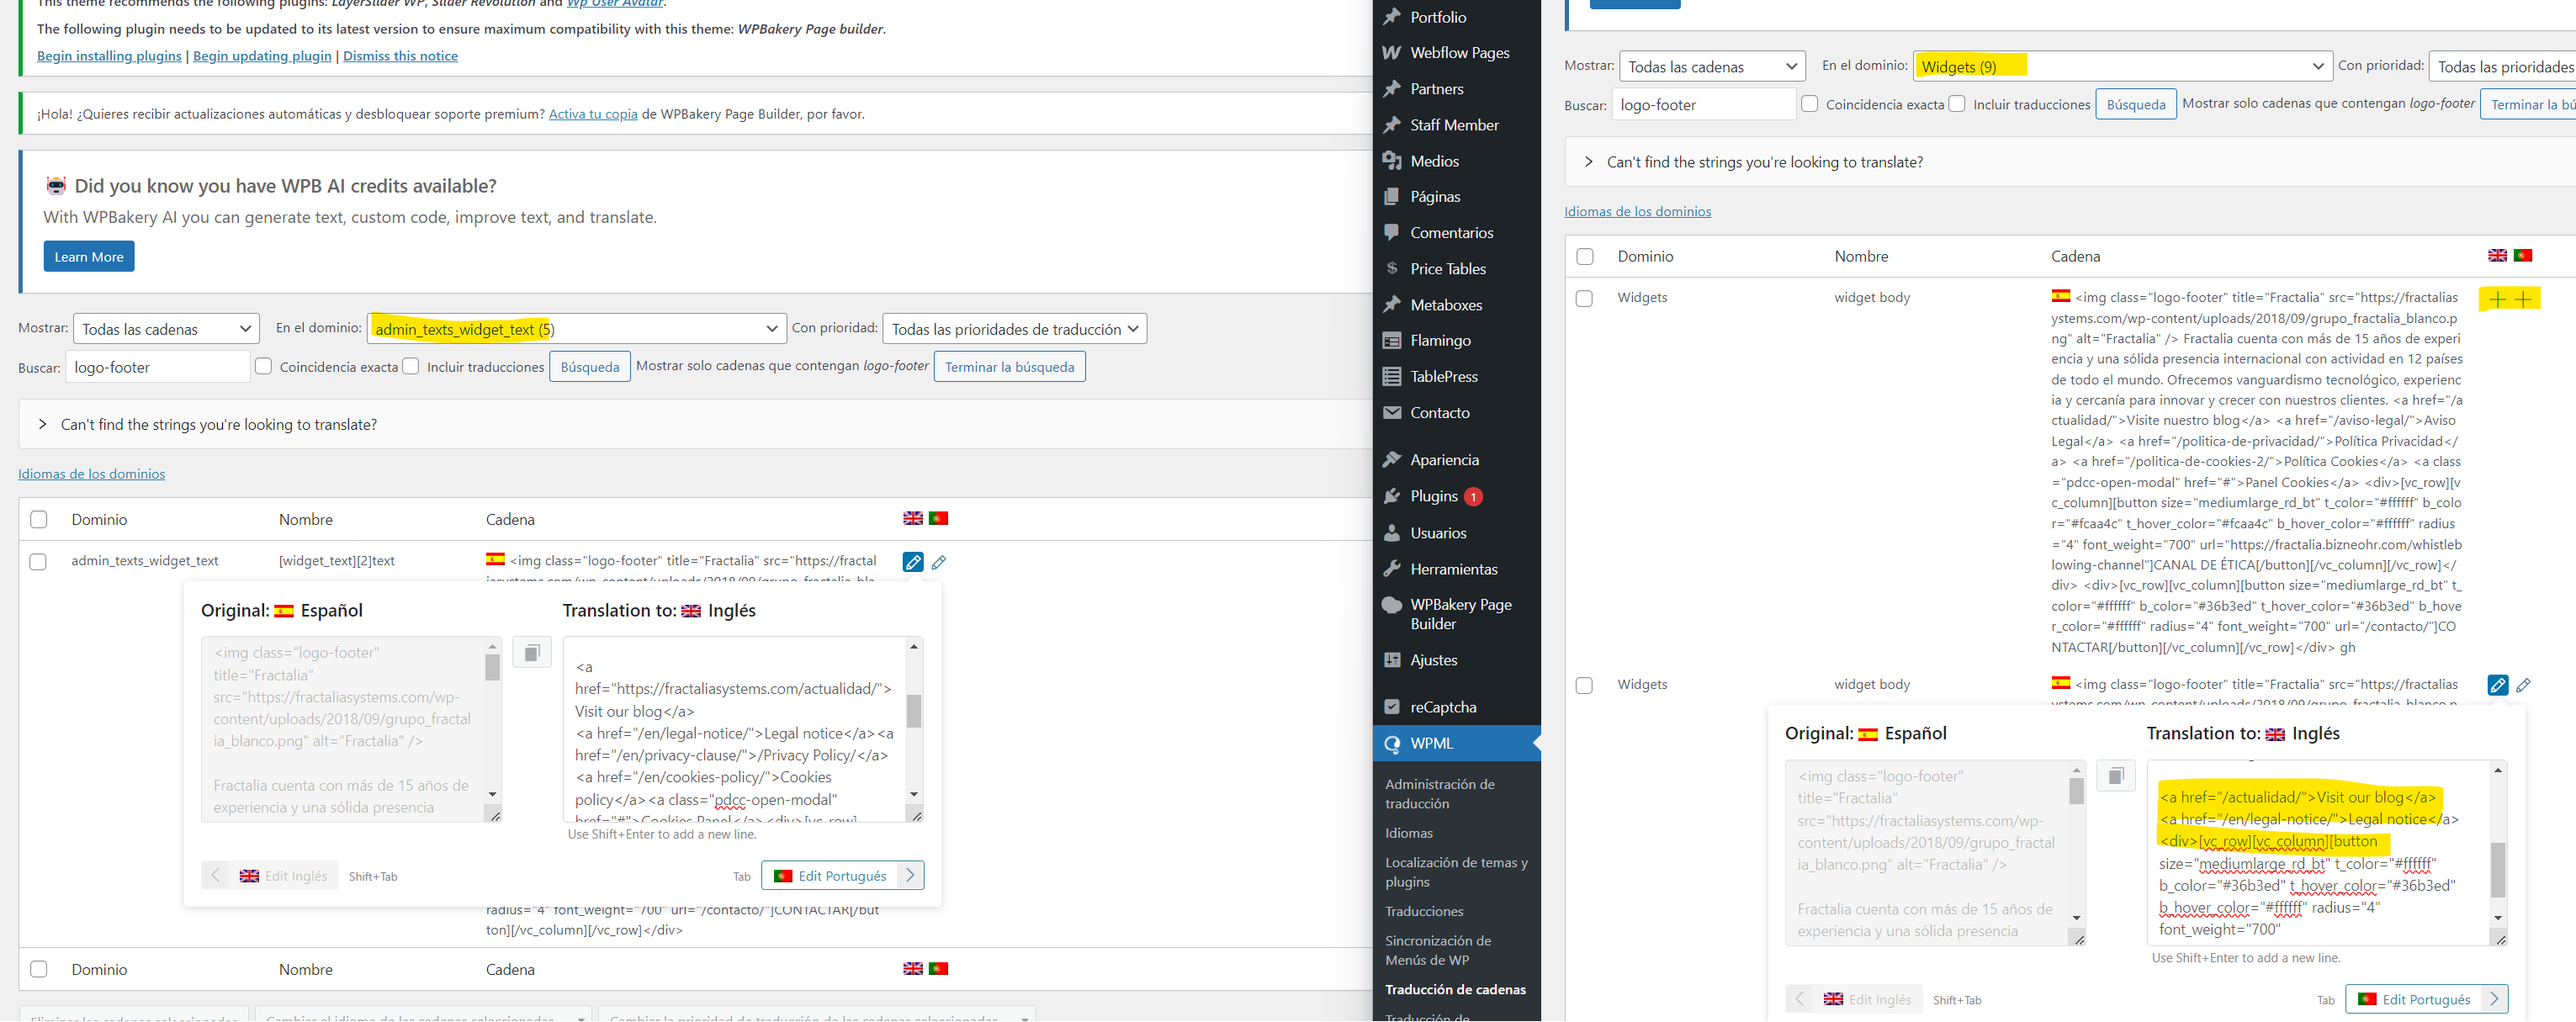2576x1022 pixels.
Task: Open Traducción de cadenas submenu item
Action: pos(1455,989)
